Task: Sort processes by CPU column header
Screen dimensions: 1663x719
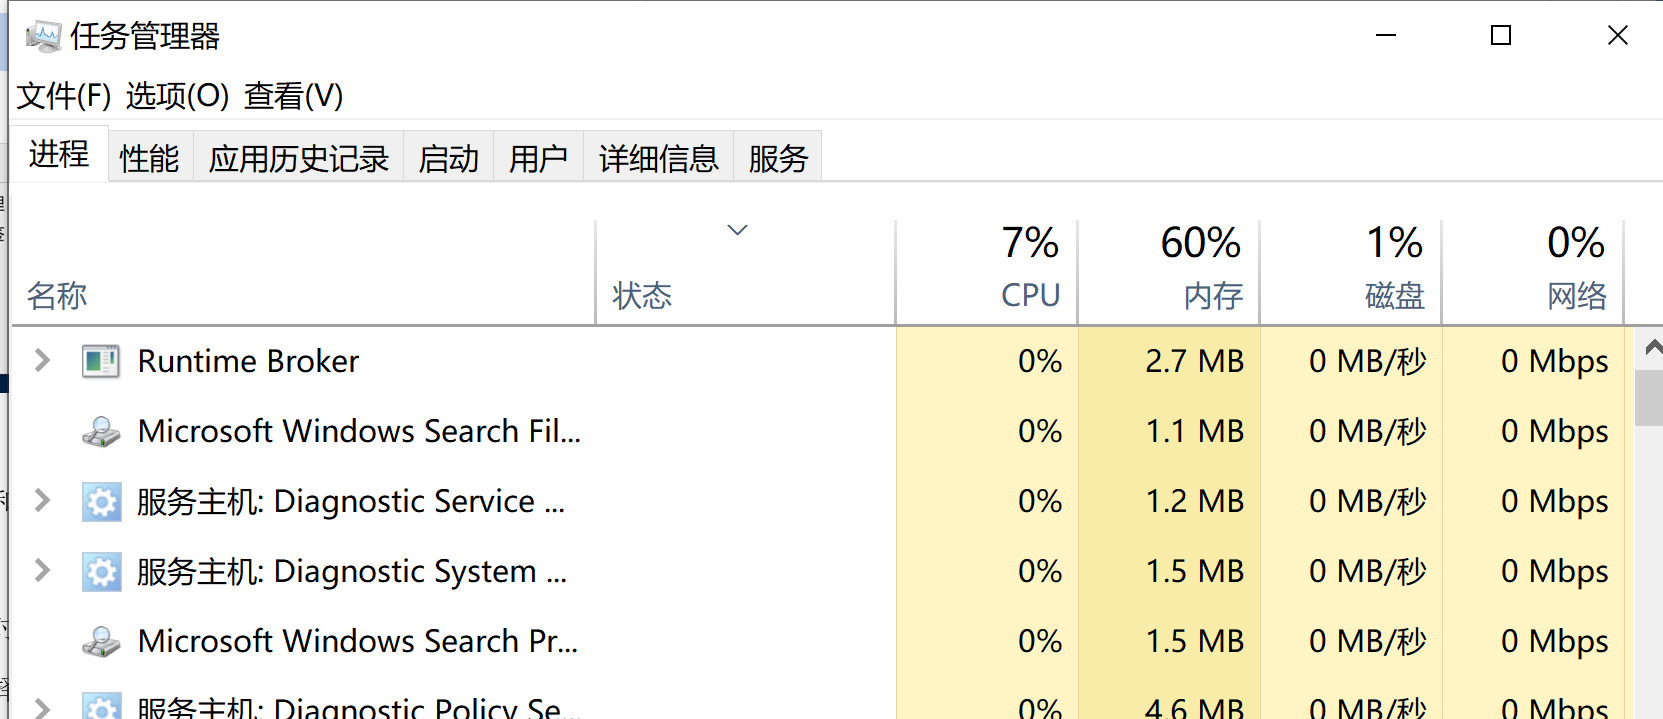Action: (1029, 295)
